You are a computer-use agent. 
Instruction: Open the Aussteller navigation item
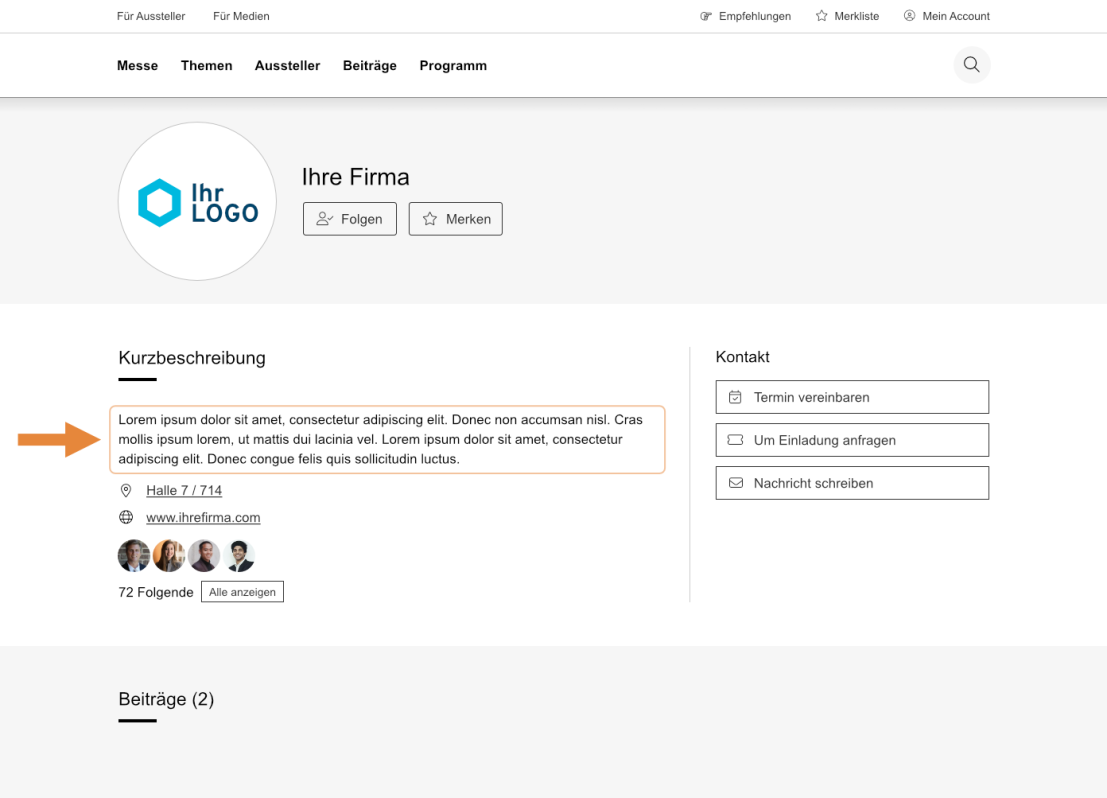[287, 65]
